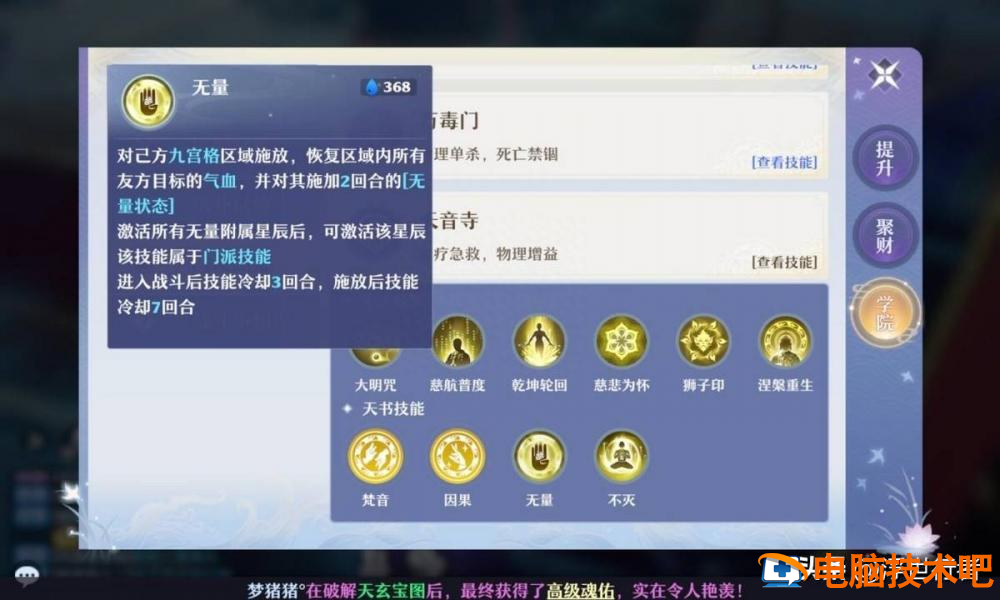Select the 学院 side tab

(x=885, y=313)
